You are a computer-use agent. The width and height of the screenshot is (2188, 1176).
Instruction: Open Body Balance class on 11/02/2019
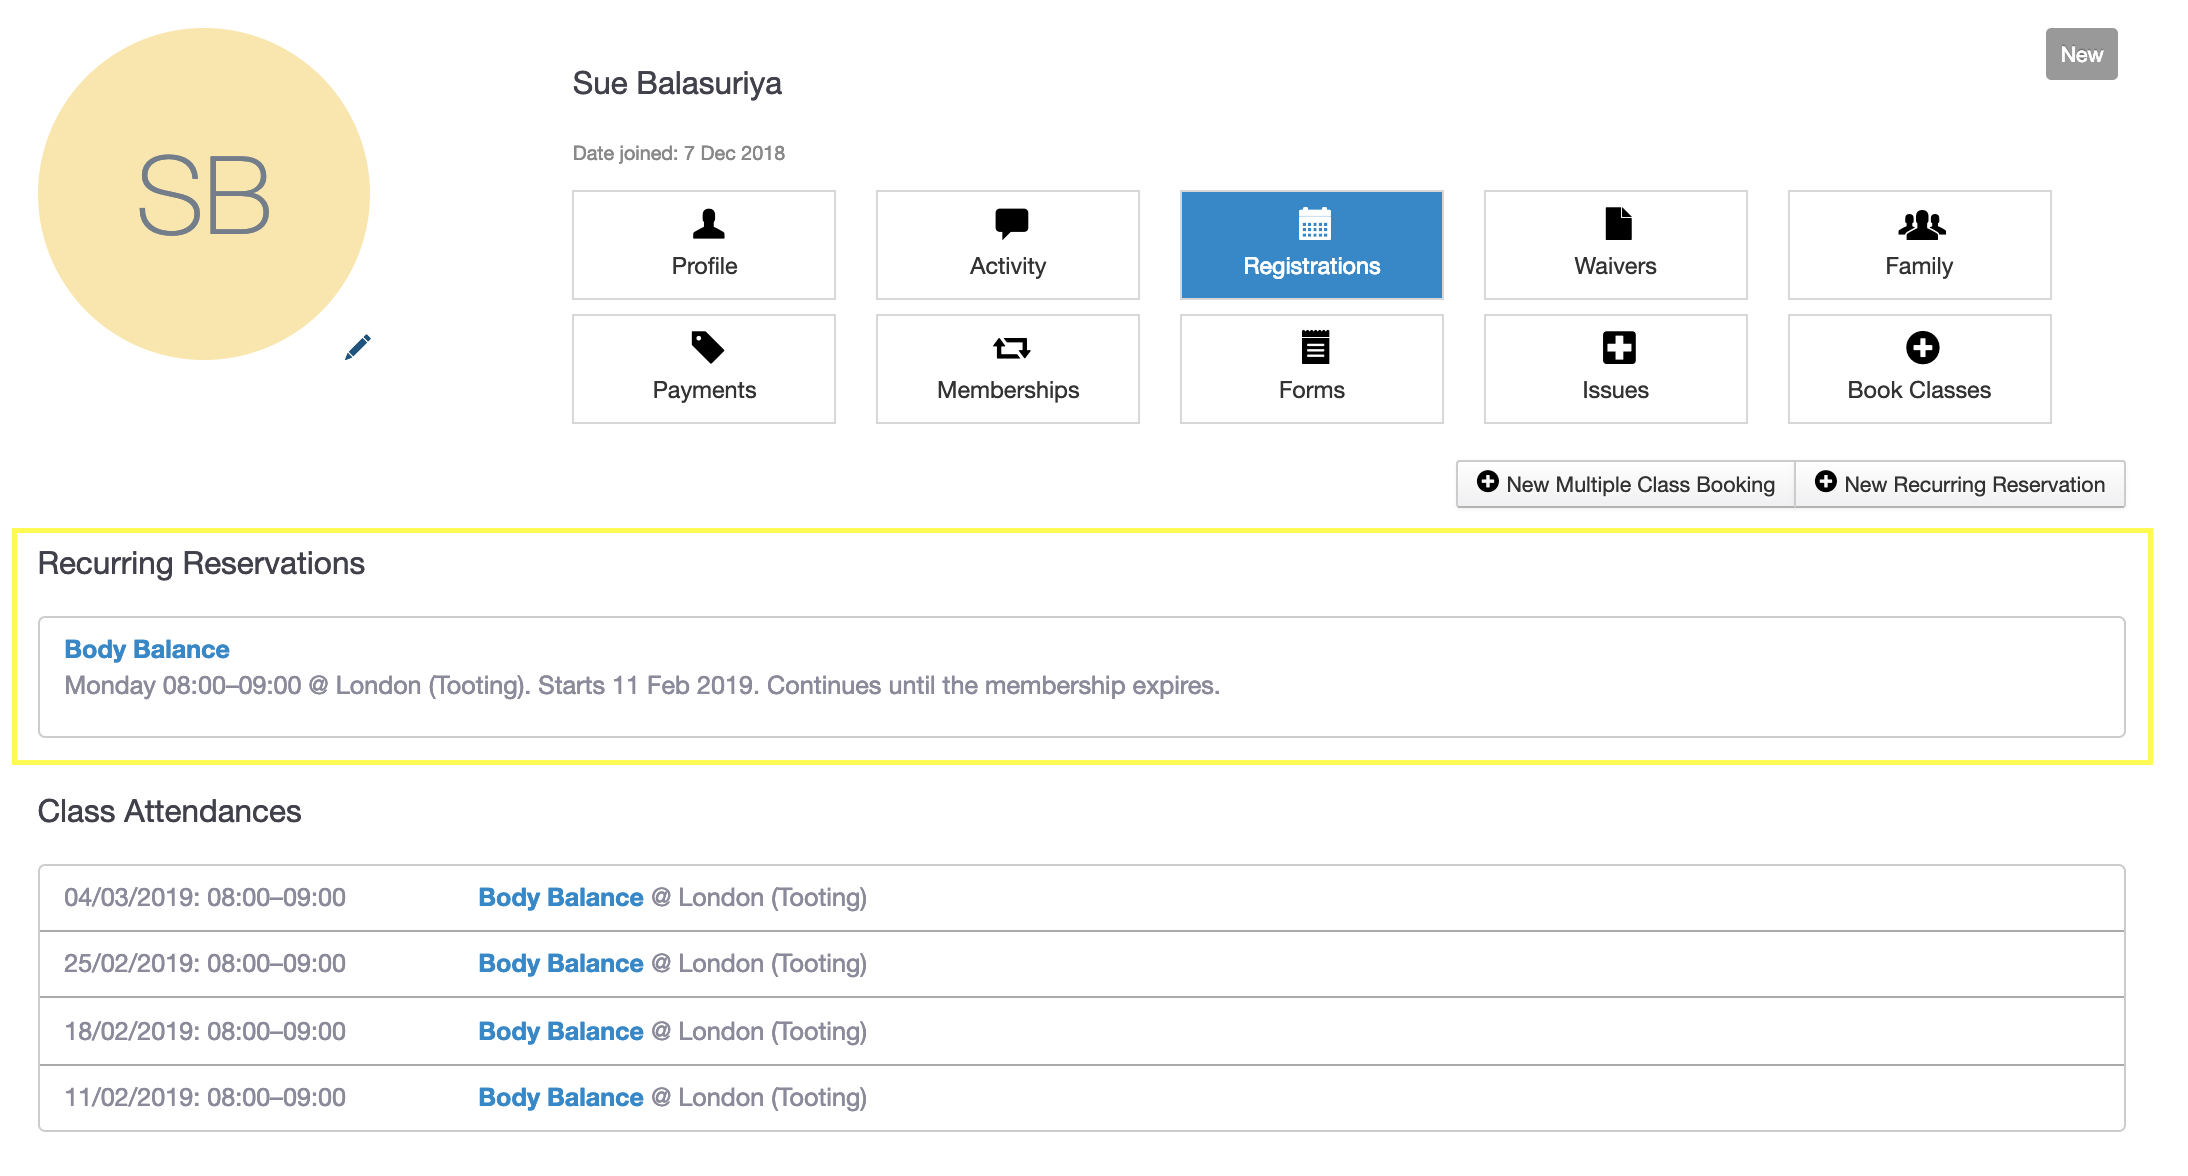click(x=560, y=1097)
